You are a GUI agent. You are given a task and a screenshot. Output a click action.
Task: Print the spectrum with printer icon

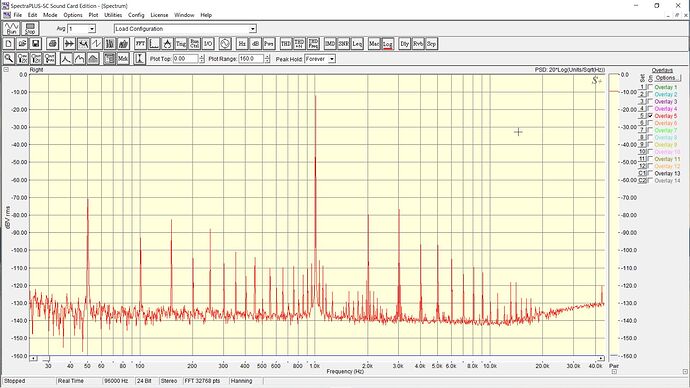[x=52, y=44]
